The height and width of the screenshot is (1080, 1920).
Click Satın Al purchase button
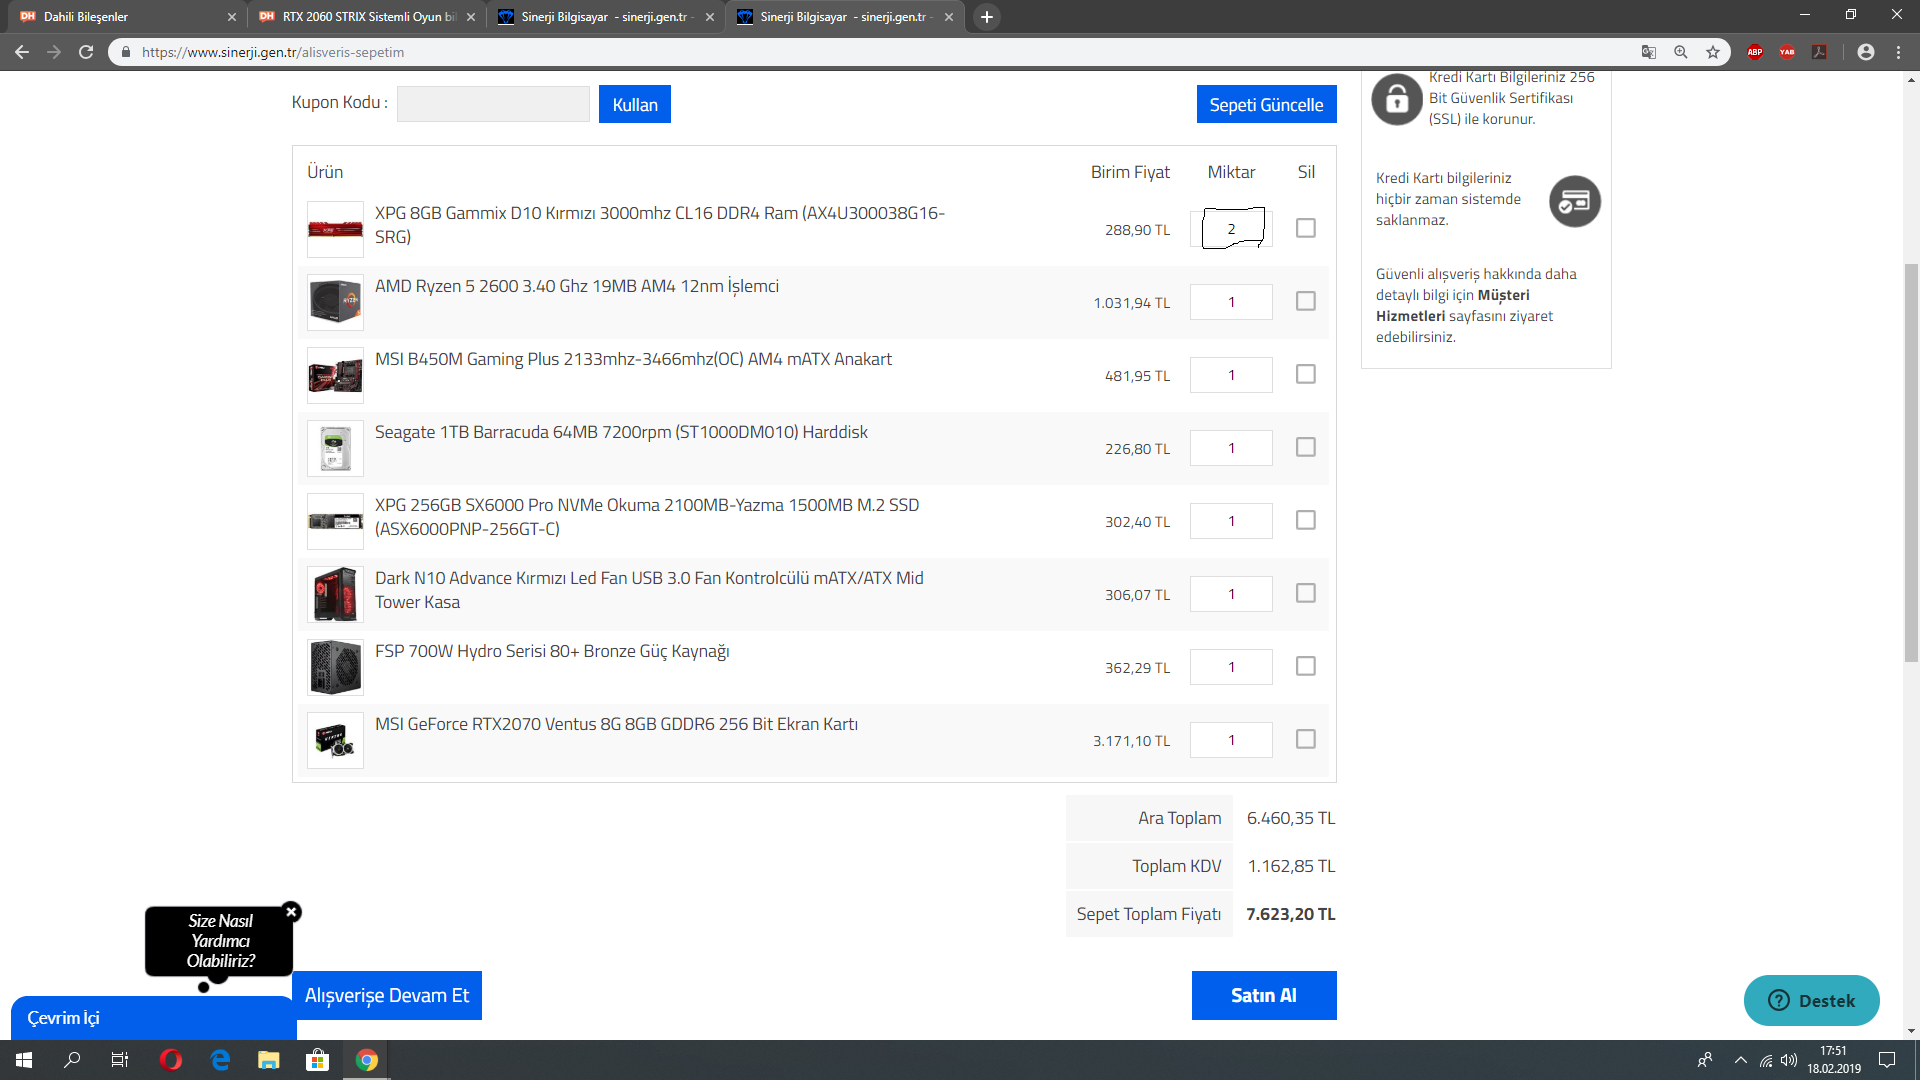pos(1264,995)
